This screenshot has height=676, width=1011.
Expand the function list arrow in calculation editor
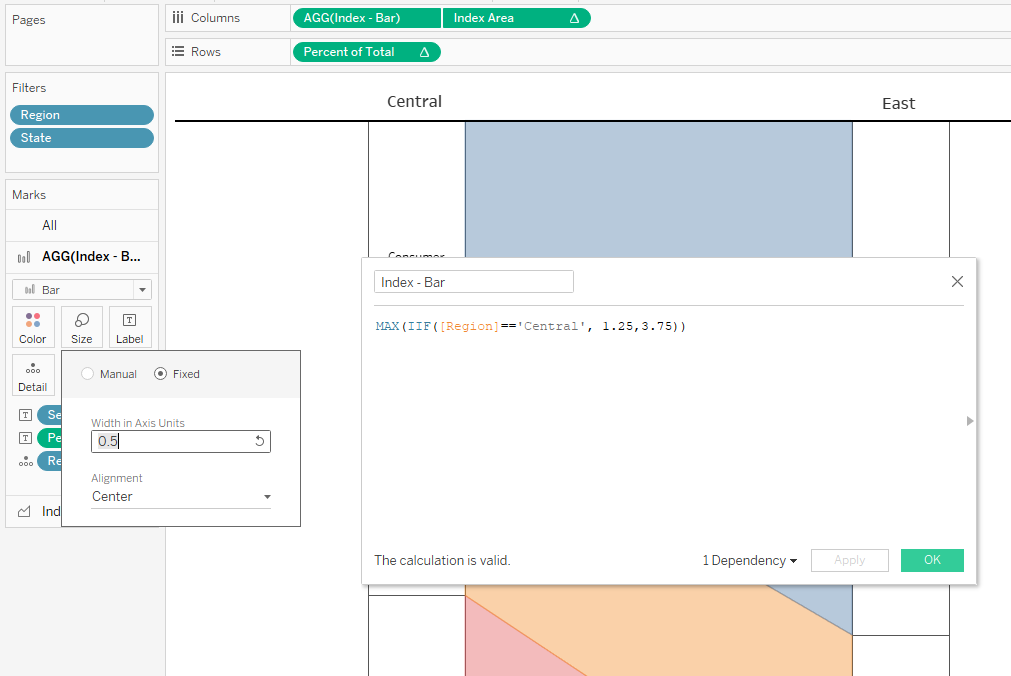[970, 421]
